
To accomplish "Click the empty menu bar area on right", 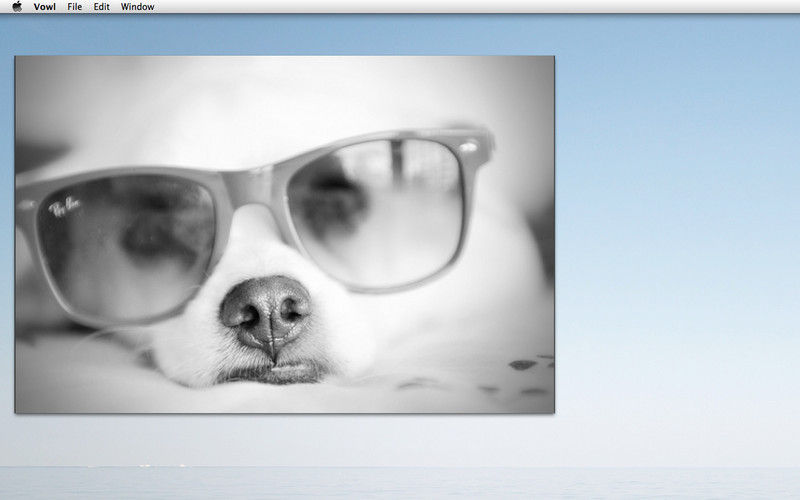I will (500, 6).
